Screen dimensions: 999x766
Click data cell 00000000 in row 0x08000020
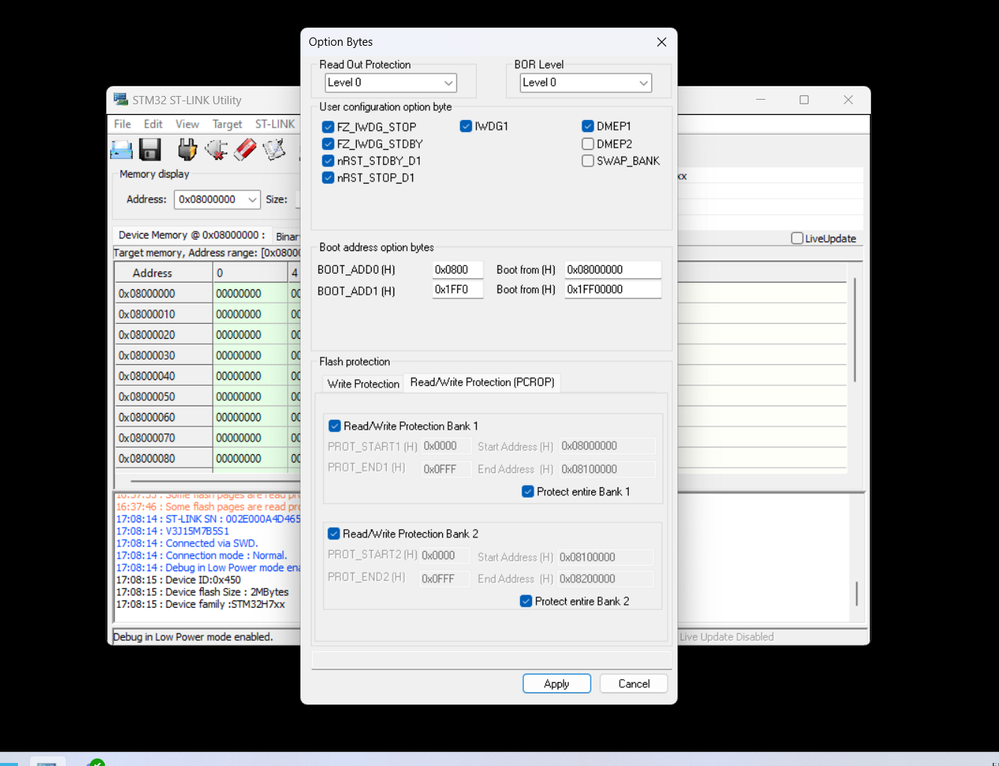point(250,335)
